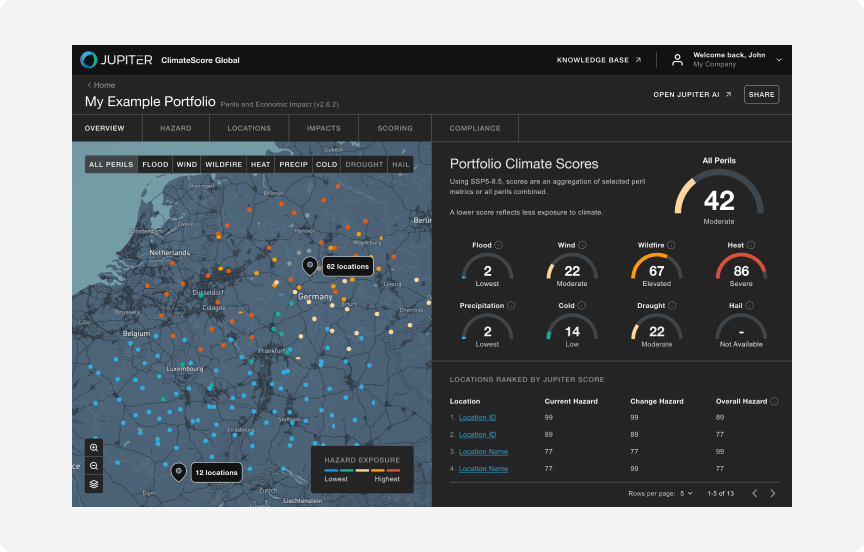Screen dimensions: 864x552
Task: Click the Current Hazard column header
Action: pyautogui.click(x=571, y=402)
